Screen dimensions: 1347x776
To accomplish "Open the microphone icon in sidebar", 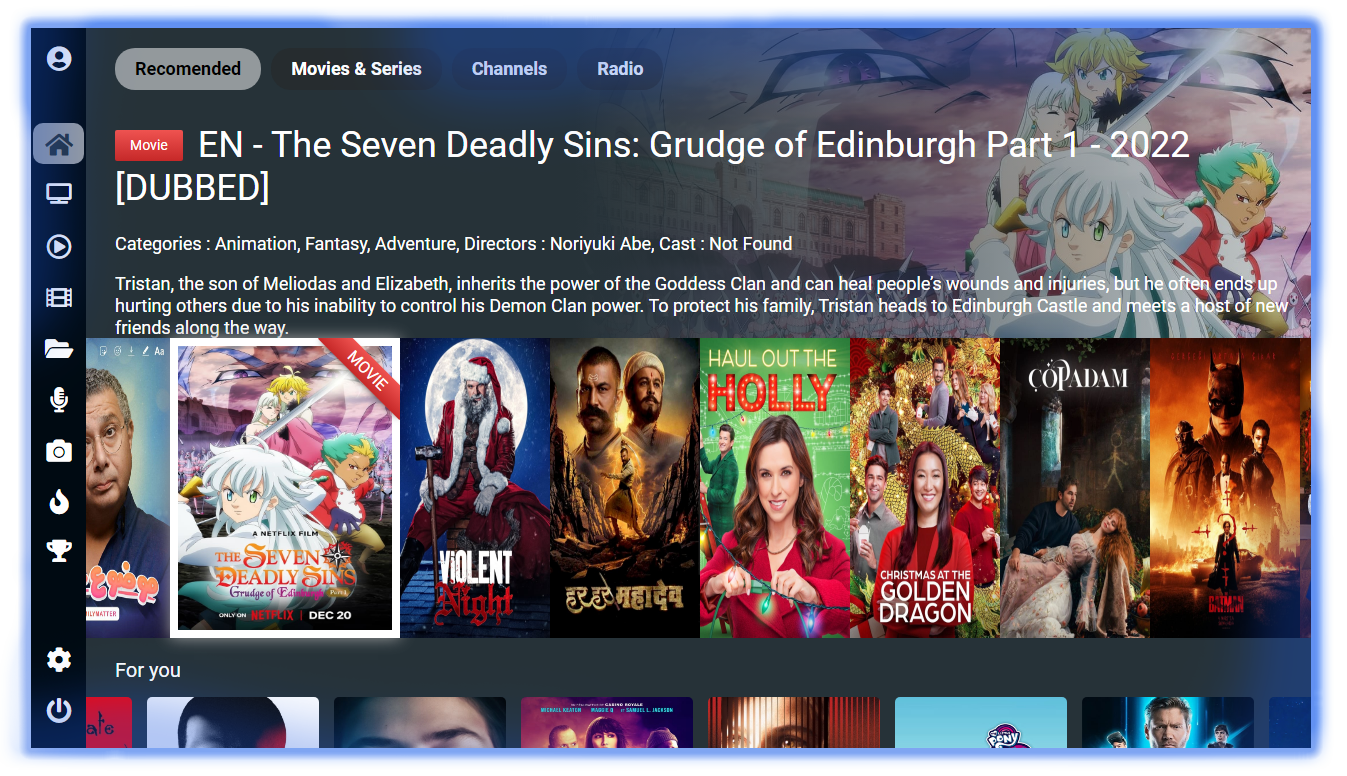I will pos(59,401).
